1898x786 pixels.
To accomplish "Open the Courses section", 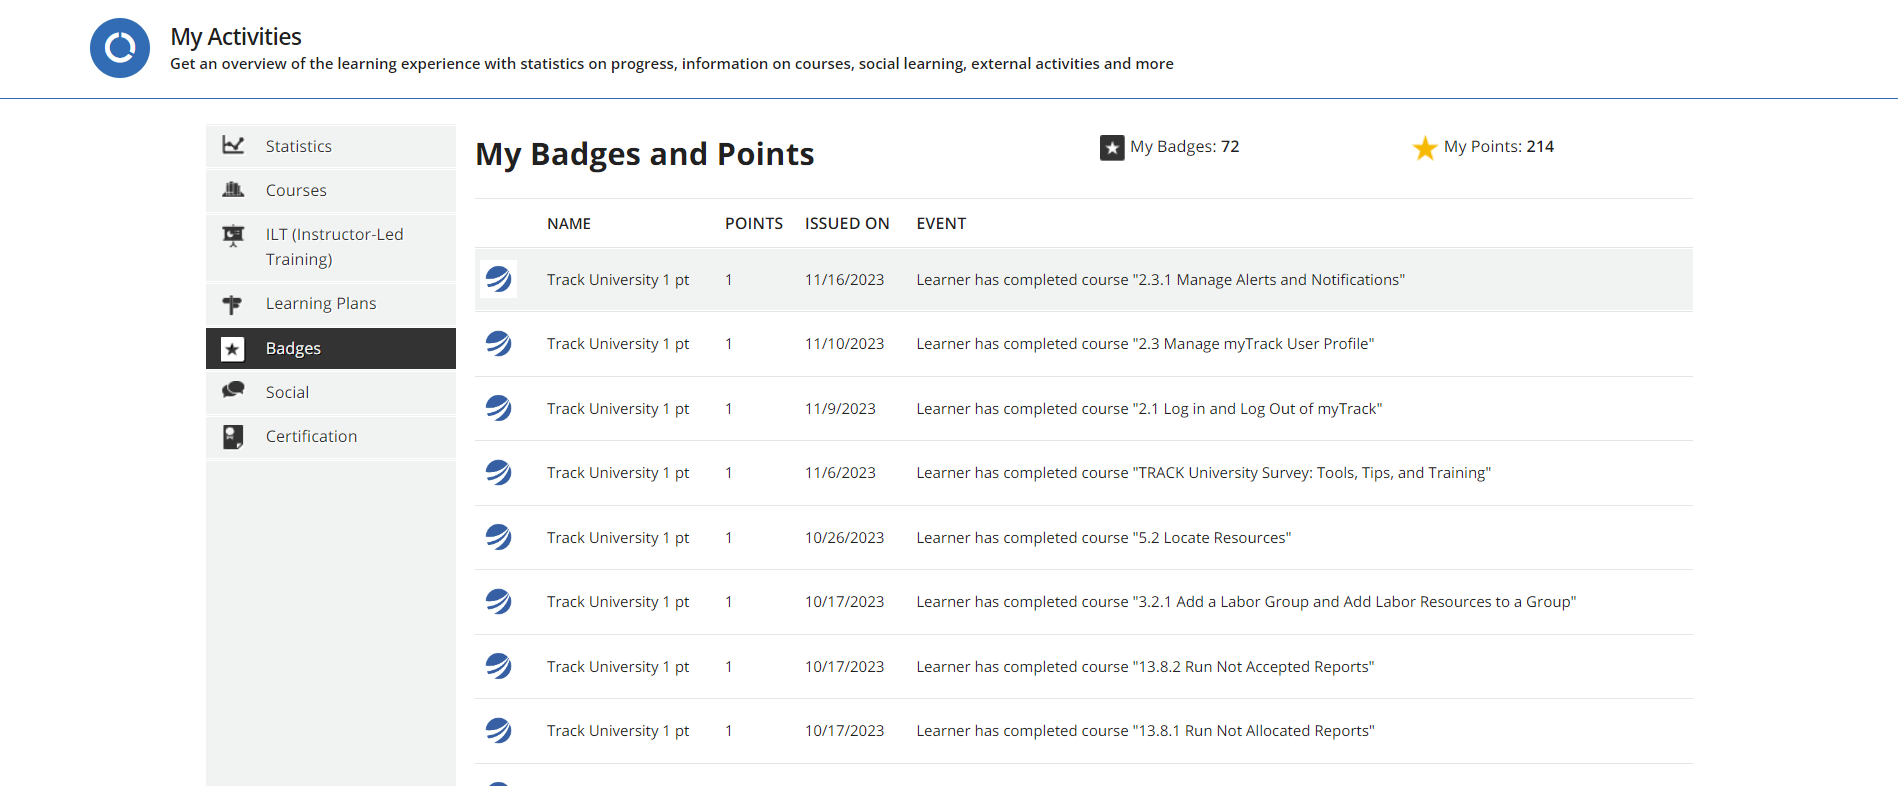I will (x=331, y=190).
